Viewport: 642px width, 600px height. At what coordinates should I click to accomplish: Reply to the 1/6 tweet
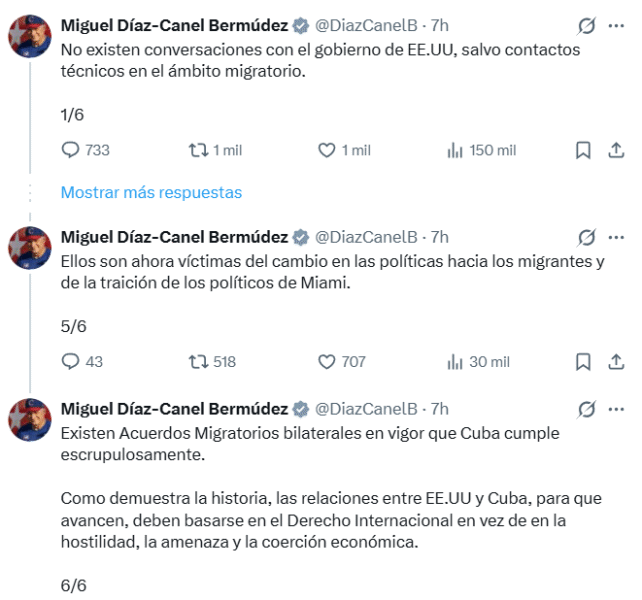(x=70, y=150)
